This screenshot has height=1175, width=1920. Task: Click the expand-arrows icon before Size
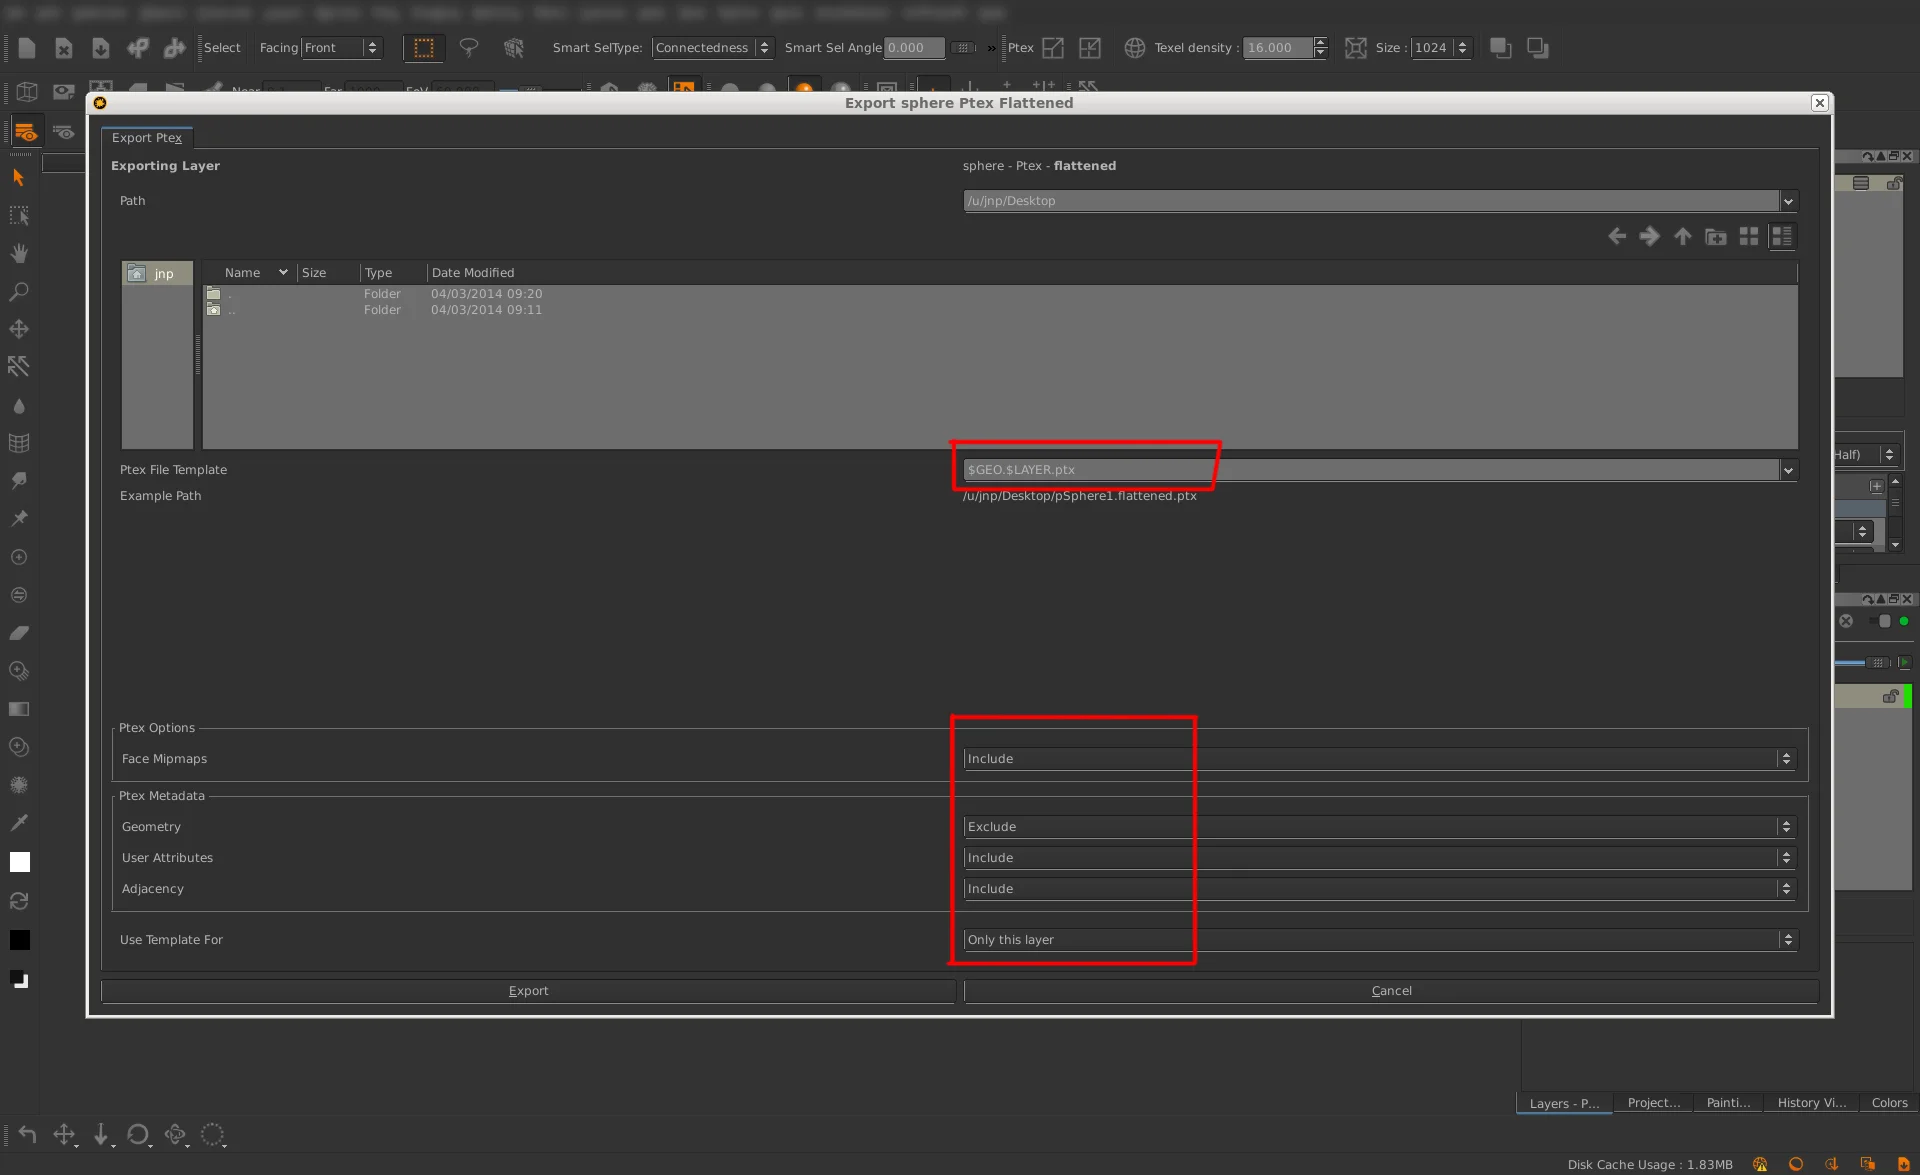coord(1355,48)
